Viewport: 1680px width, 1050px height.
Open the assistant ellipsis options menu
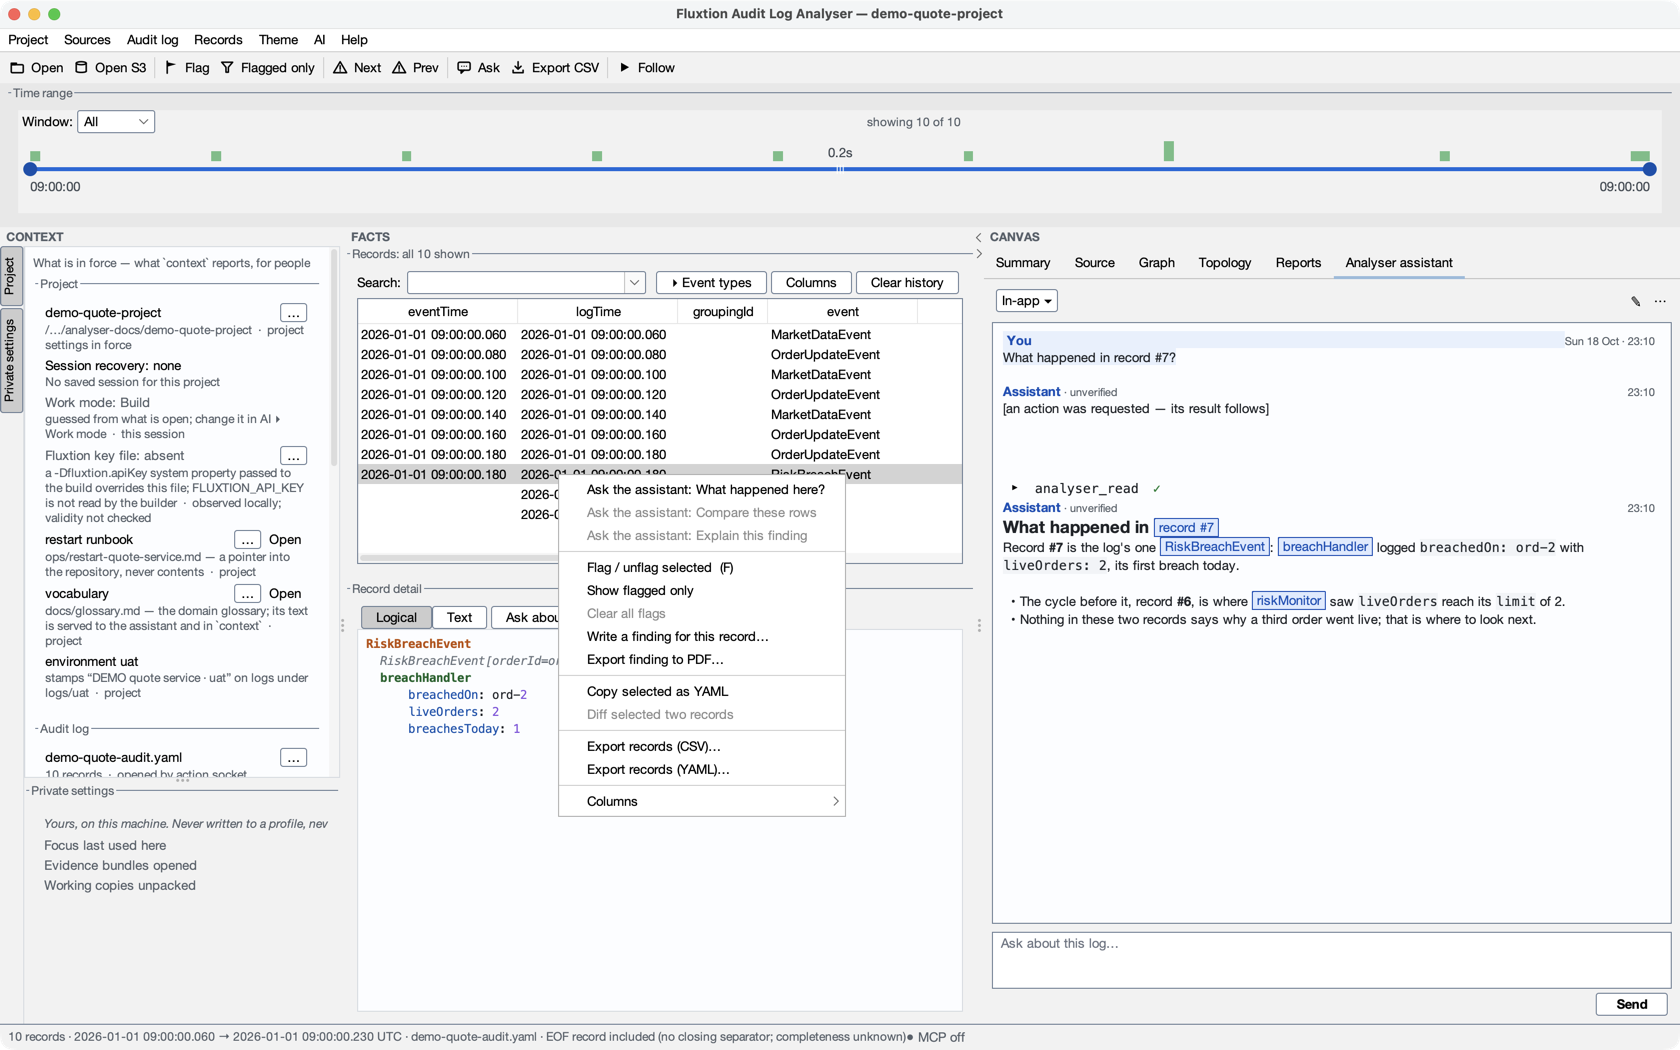[1660, 301]
